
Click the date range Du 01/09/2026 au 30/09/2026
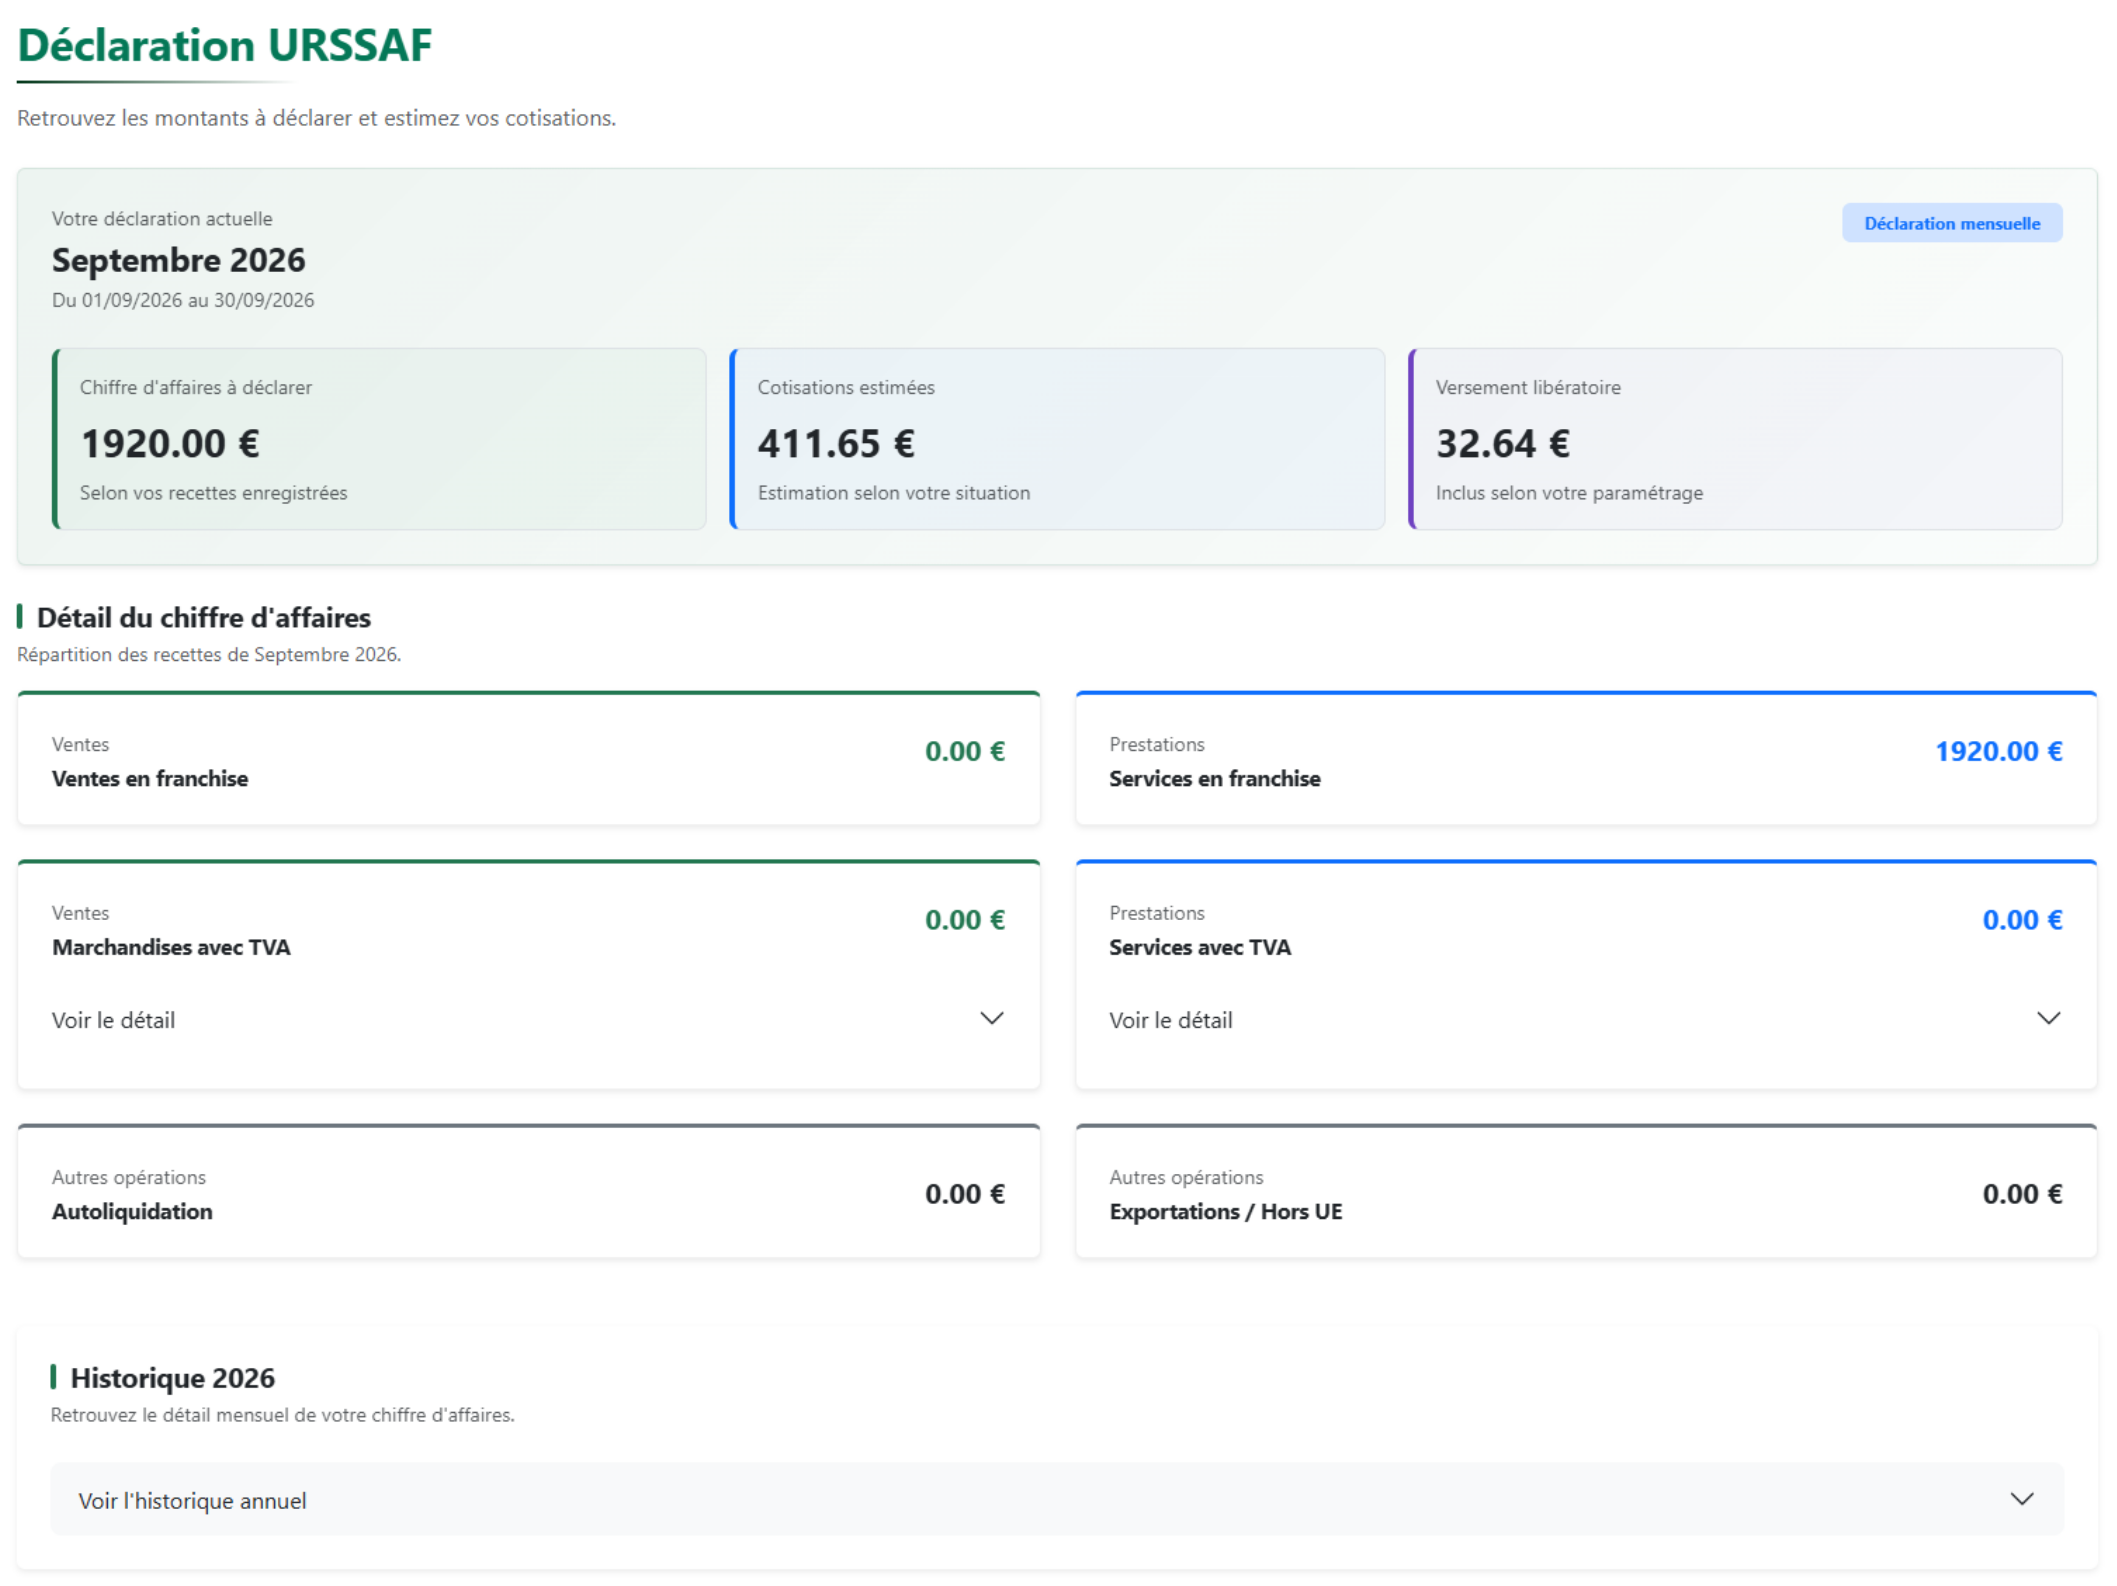(x=183, y=300)
